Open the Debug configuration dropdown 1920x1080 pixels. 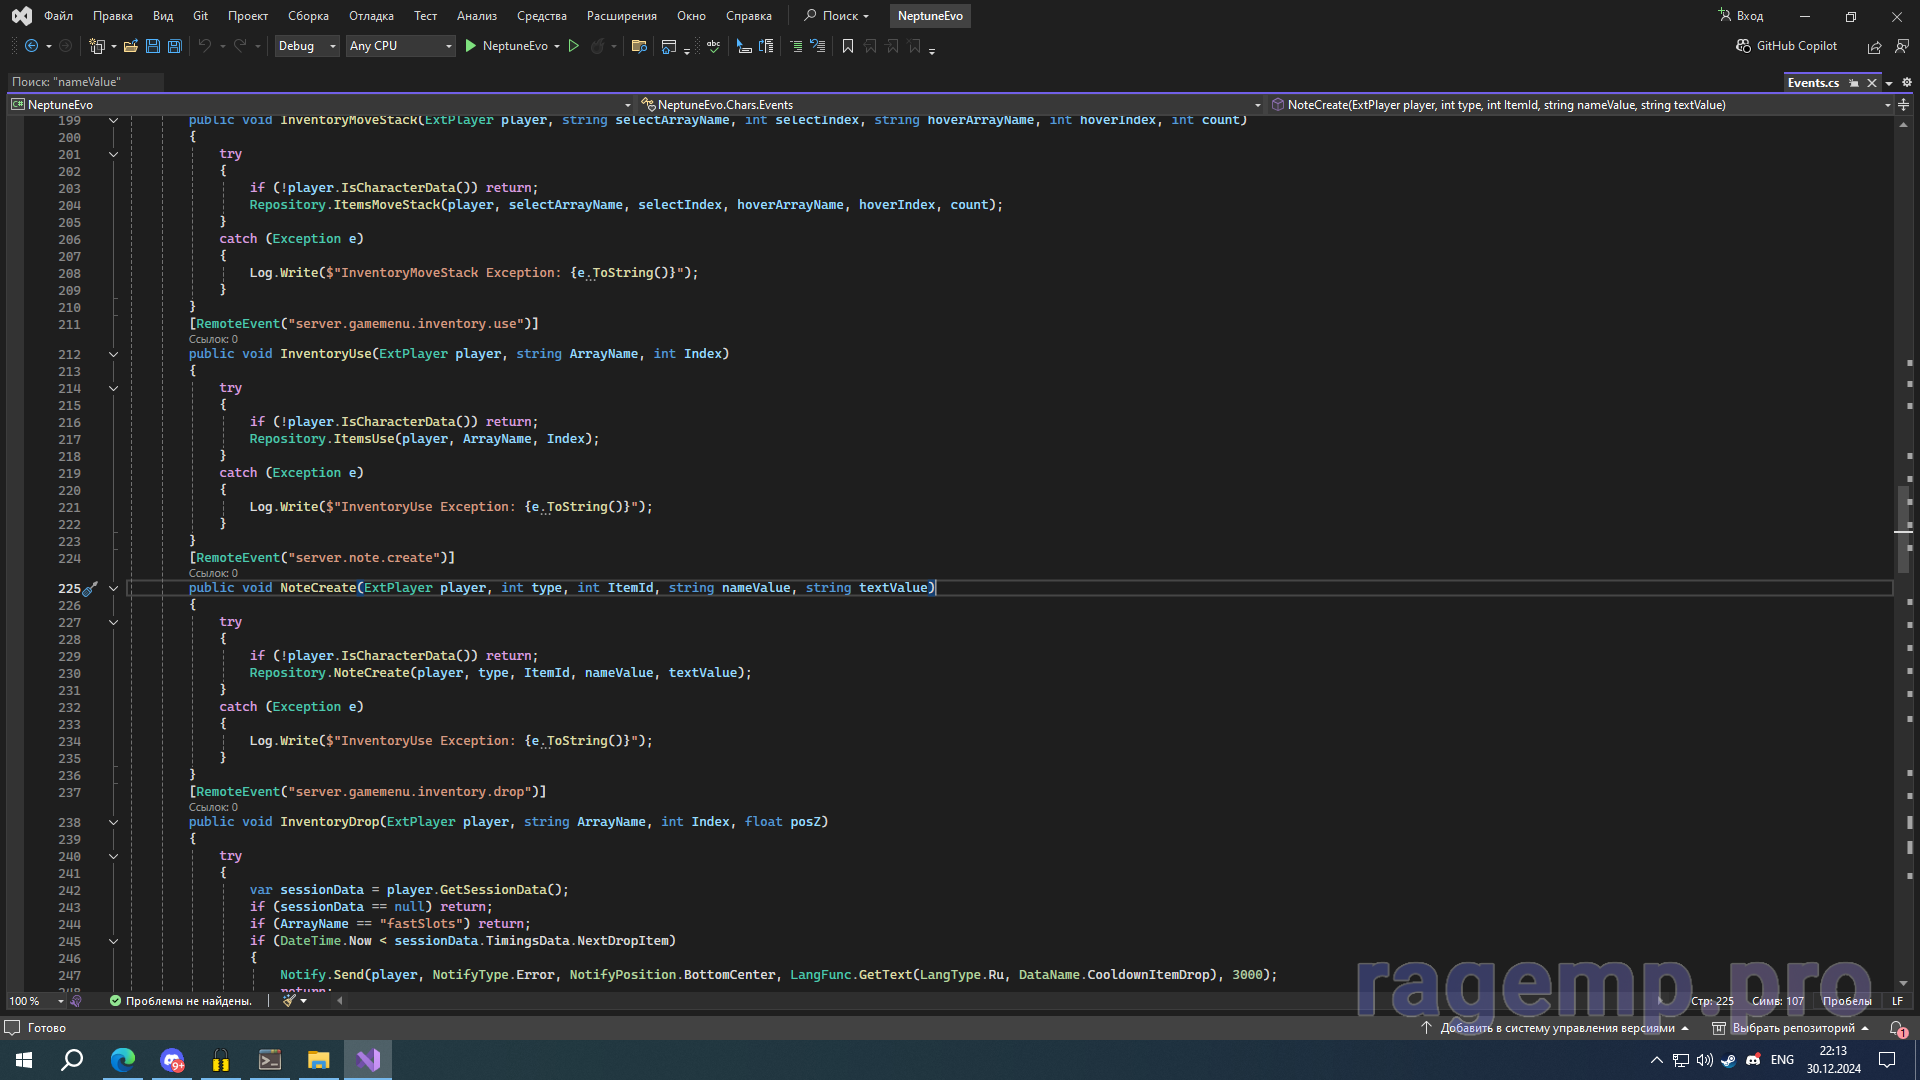tap(307, 46)
